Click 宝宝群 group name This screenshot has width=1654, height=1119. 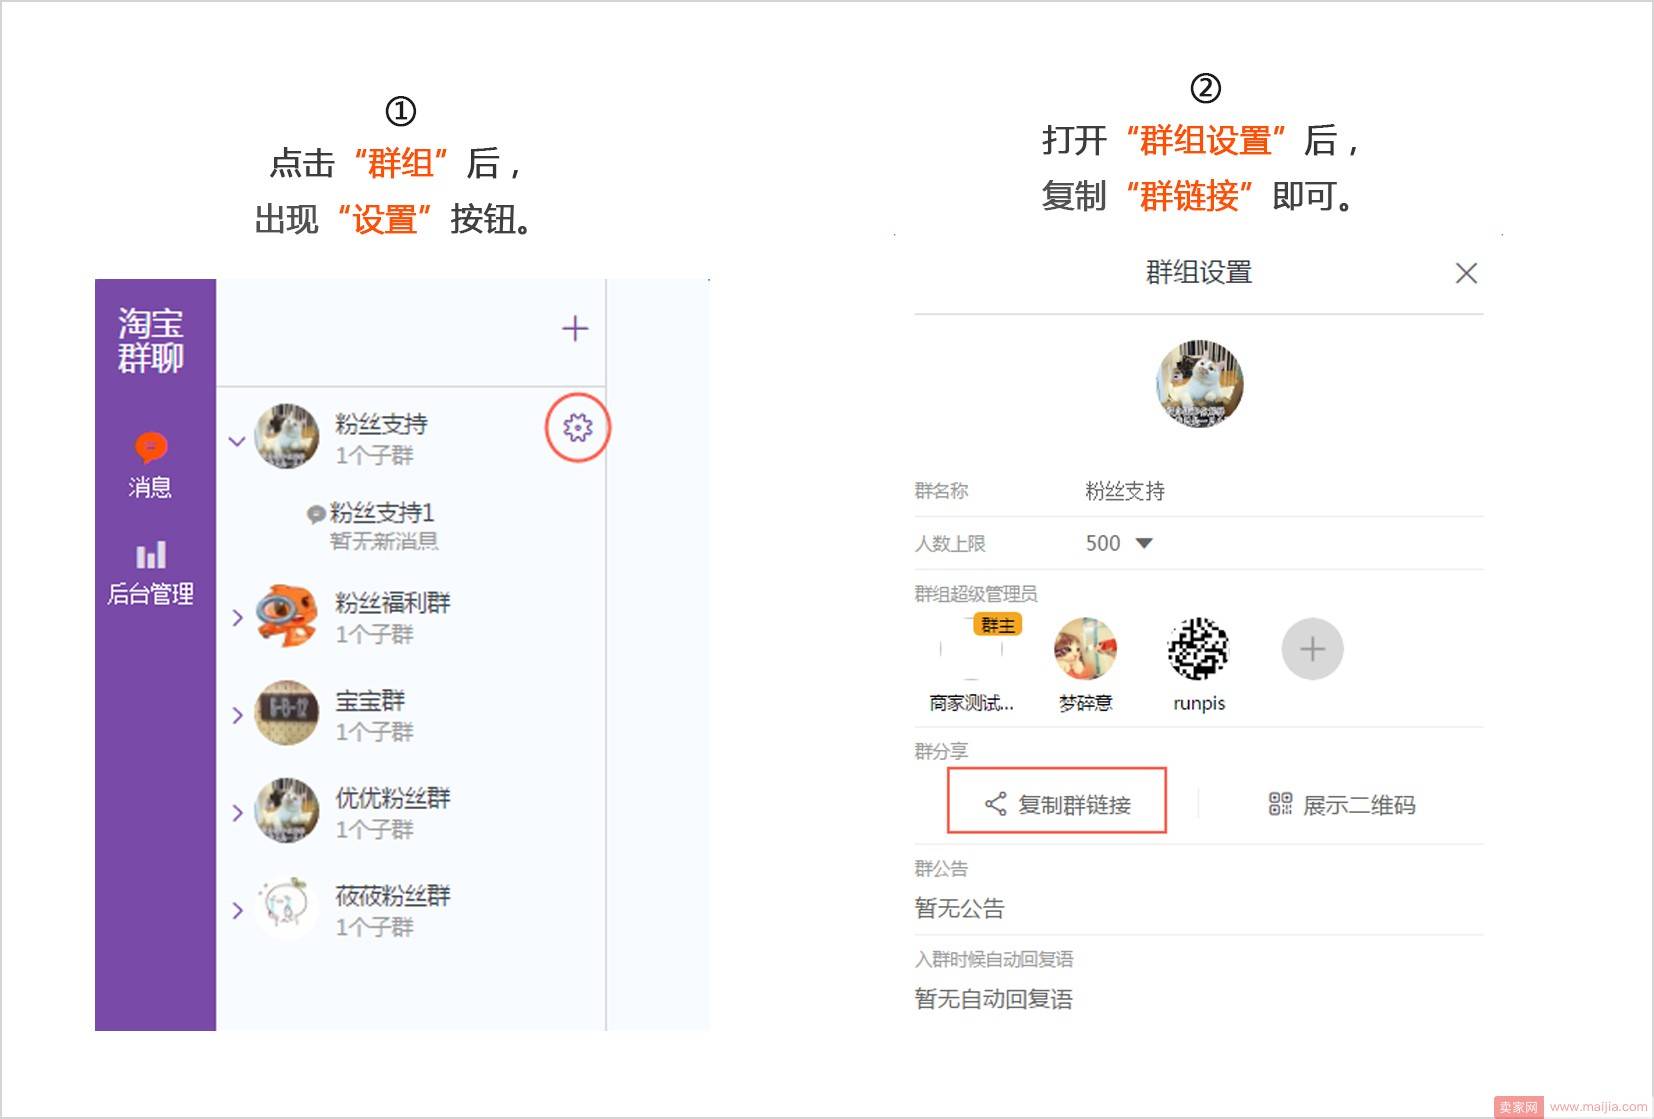pos(370,700)
